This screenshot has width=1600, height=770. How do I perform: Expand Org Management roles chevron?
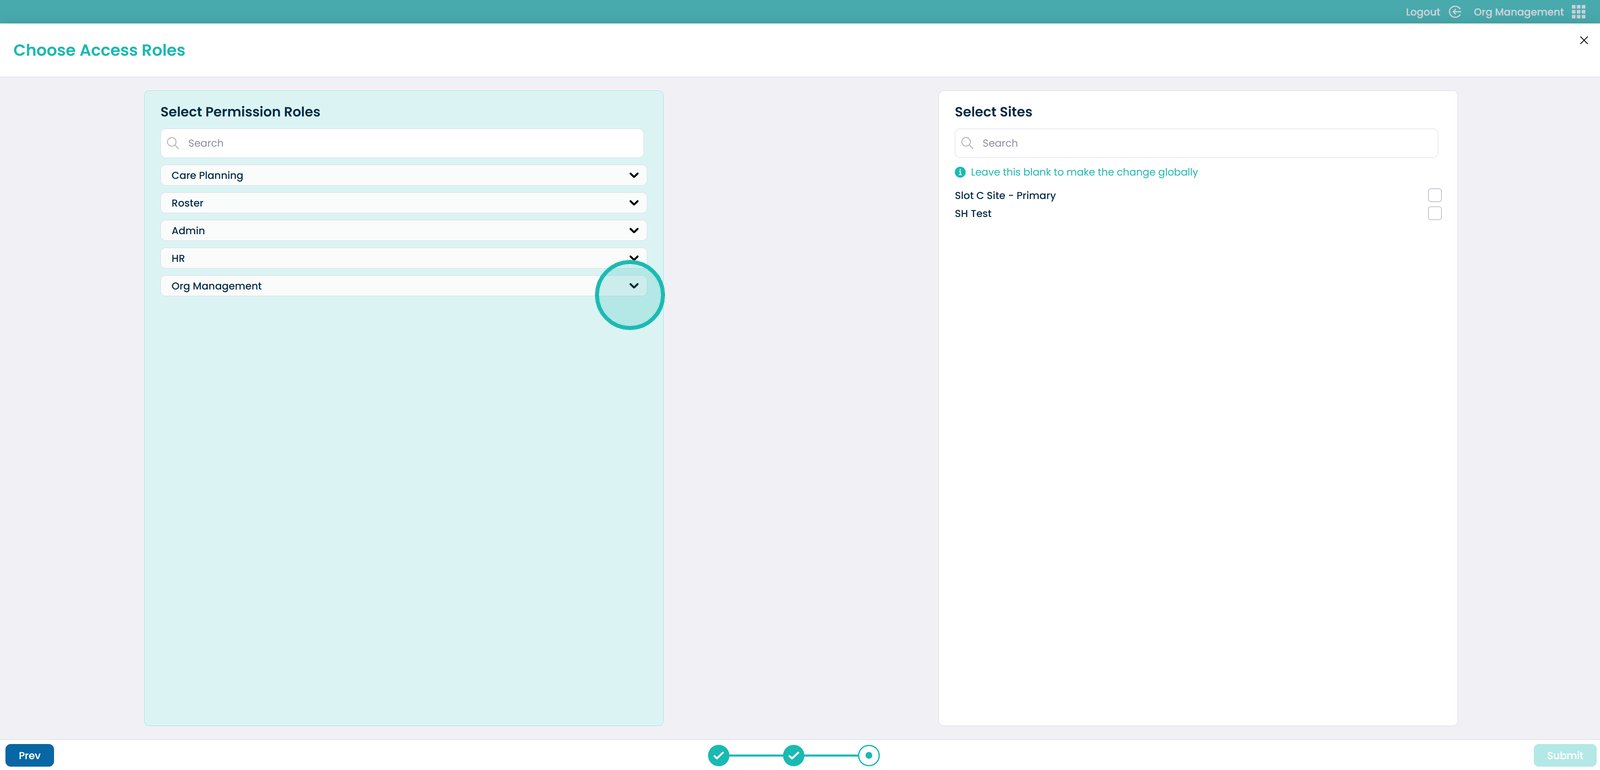(x=634, y=286)
